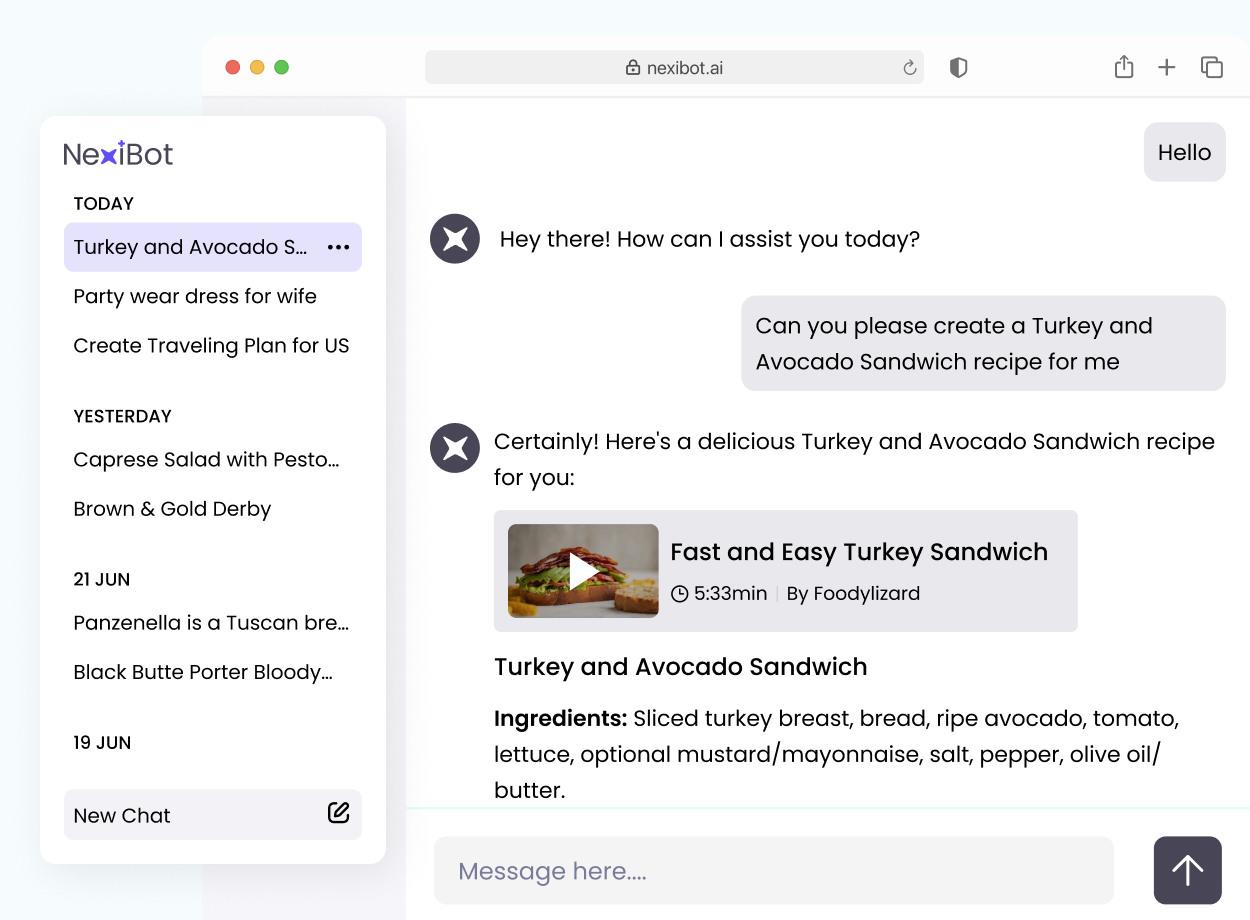This screenshot has height=920, width=1250.
Task: Click the Turkey and Avocado Sandwich recipe heading
Action: [681, 667]
